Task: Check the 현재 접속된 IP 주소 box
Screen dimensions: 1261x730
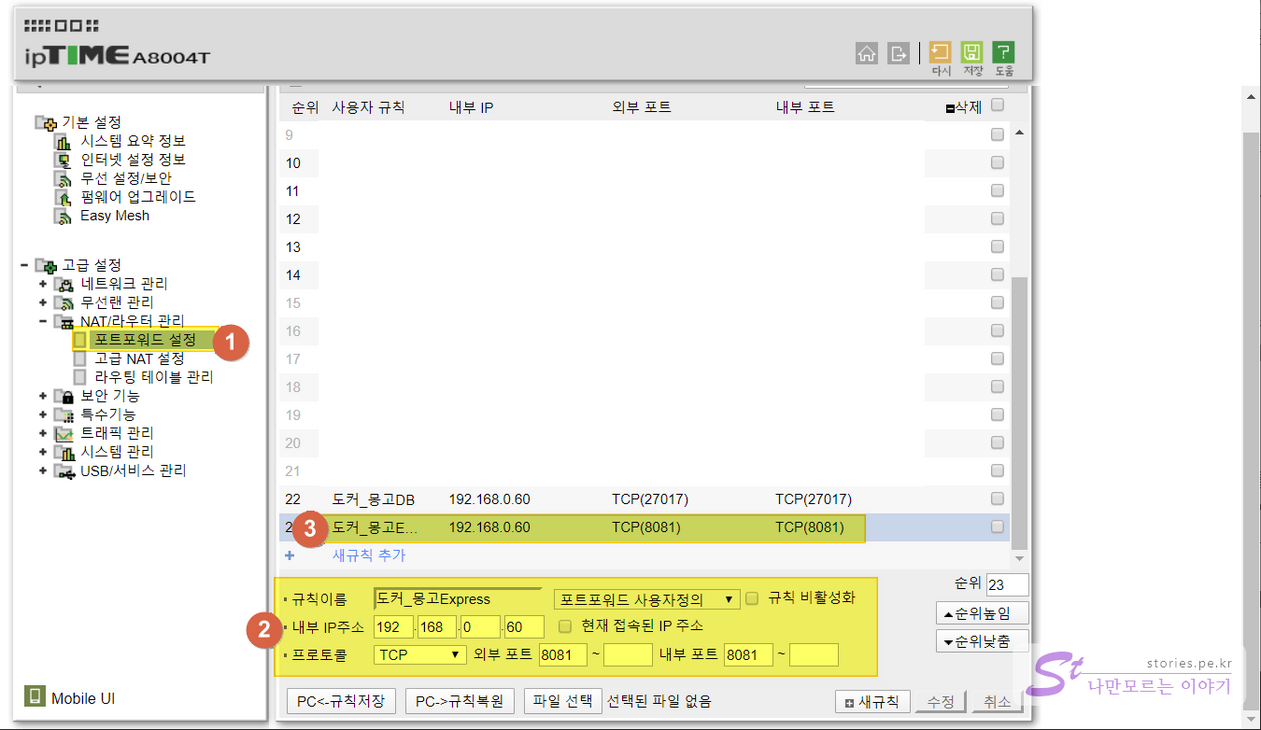Action: tap(565, 626)
